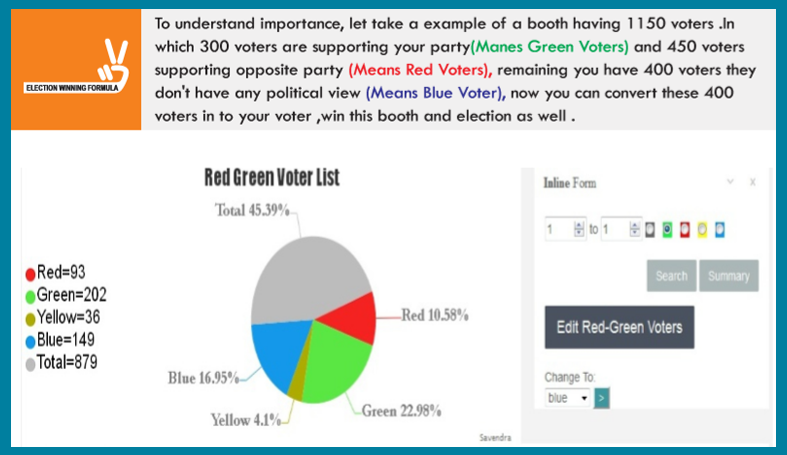Close the Inline Form panel
This screenshot has height=455, width=787.
pos(752,182)
